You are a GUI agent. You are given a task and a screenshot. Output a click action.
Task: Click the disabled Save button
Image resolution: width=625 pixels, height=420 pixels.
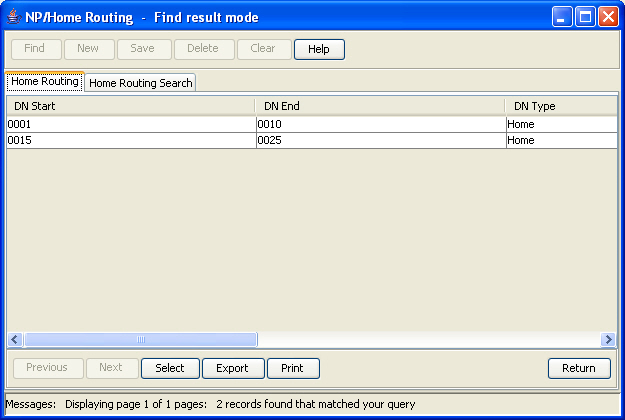[144, 49]
